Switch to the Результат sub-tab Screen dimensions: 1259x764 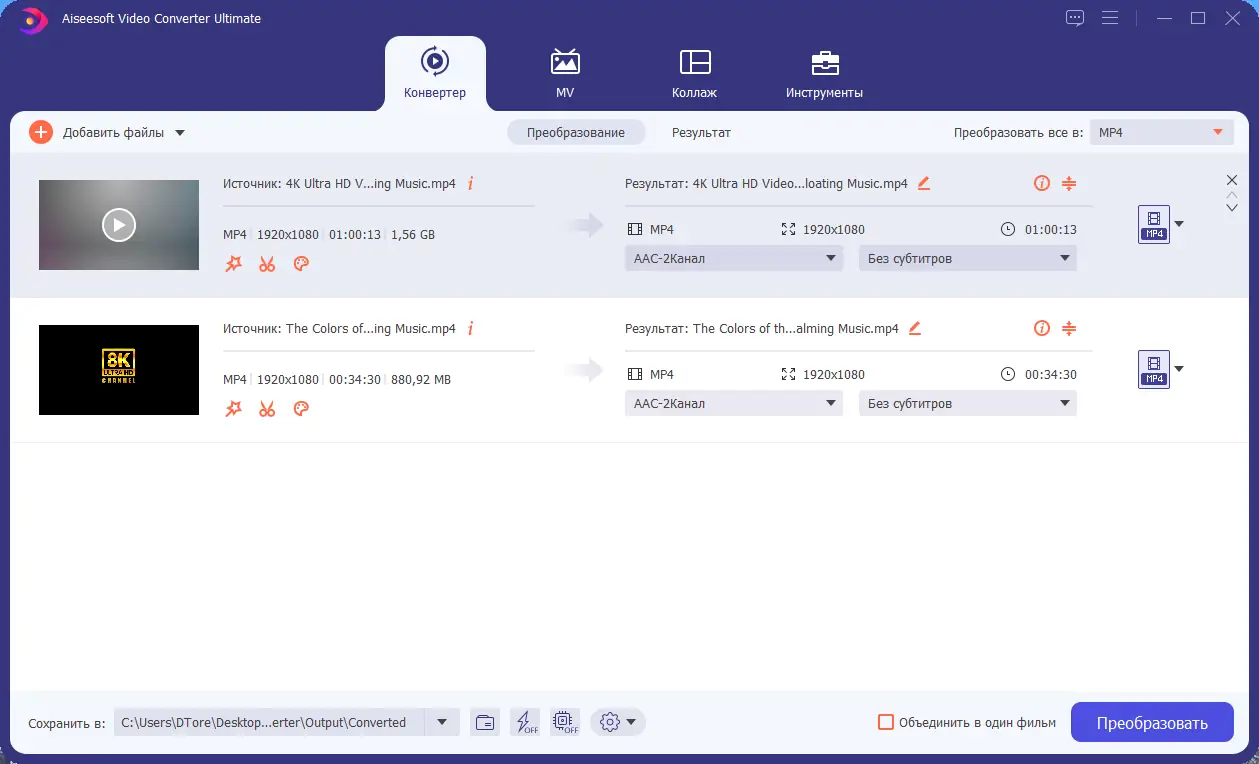click(x=701, y=132)
